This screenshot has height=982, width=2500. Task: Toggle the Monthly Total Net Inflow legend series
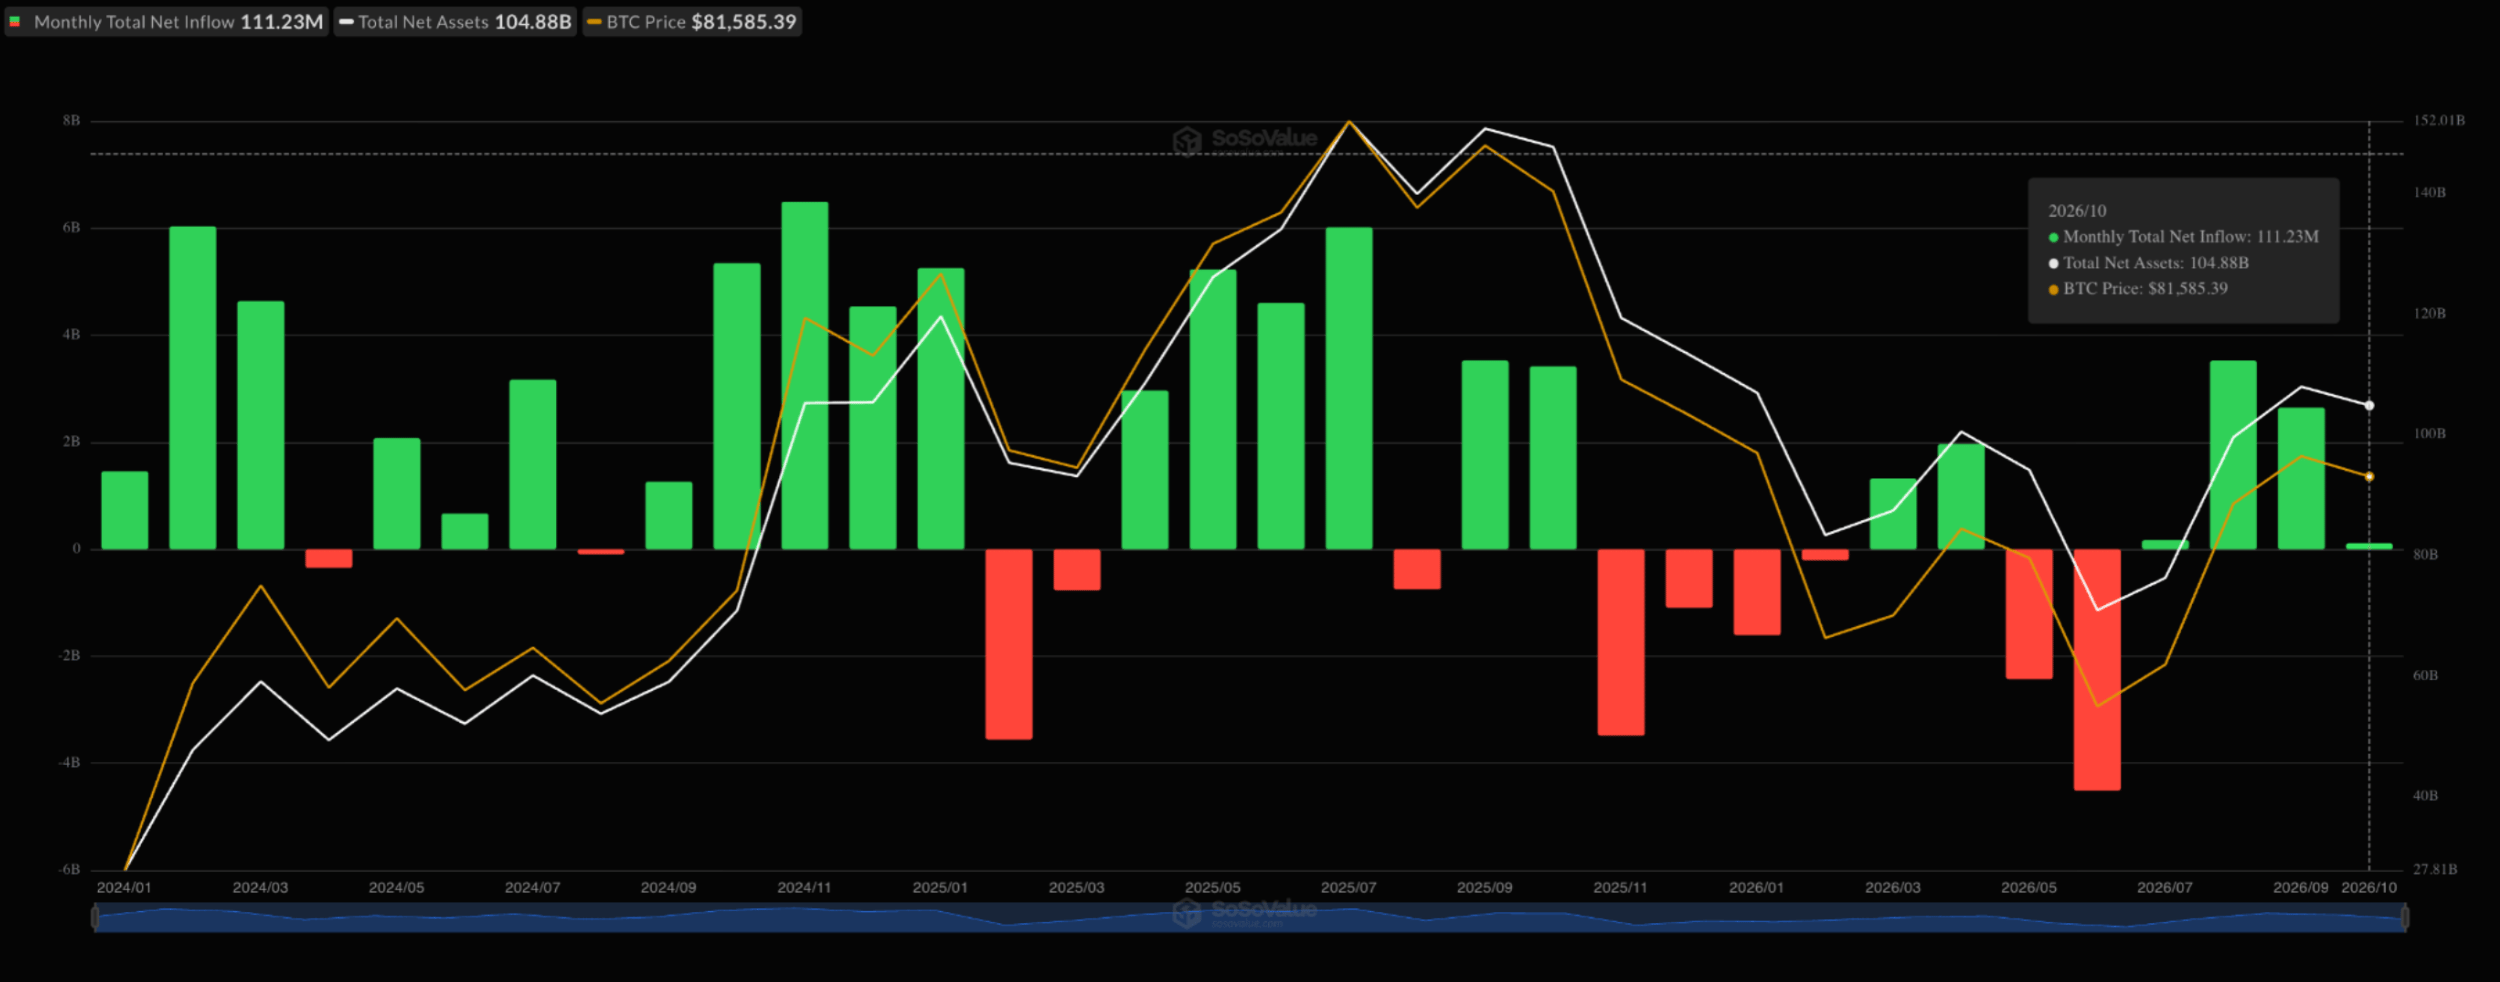[166, 22]
